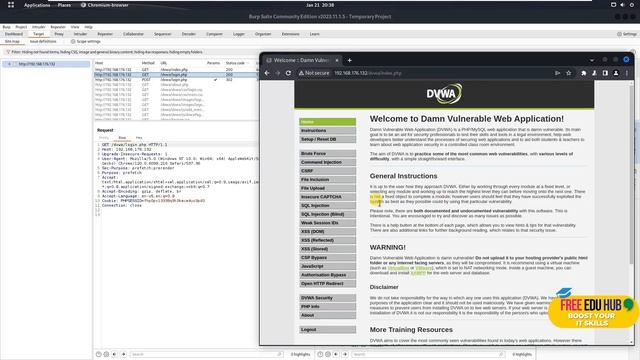Viewport: 640px width, 360px height.
Task: Switch to the Proxy tab
Action: [59, 34]
